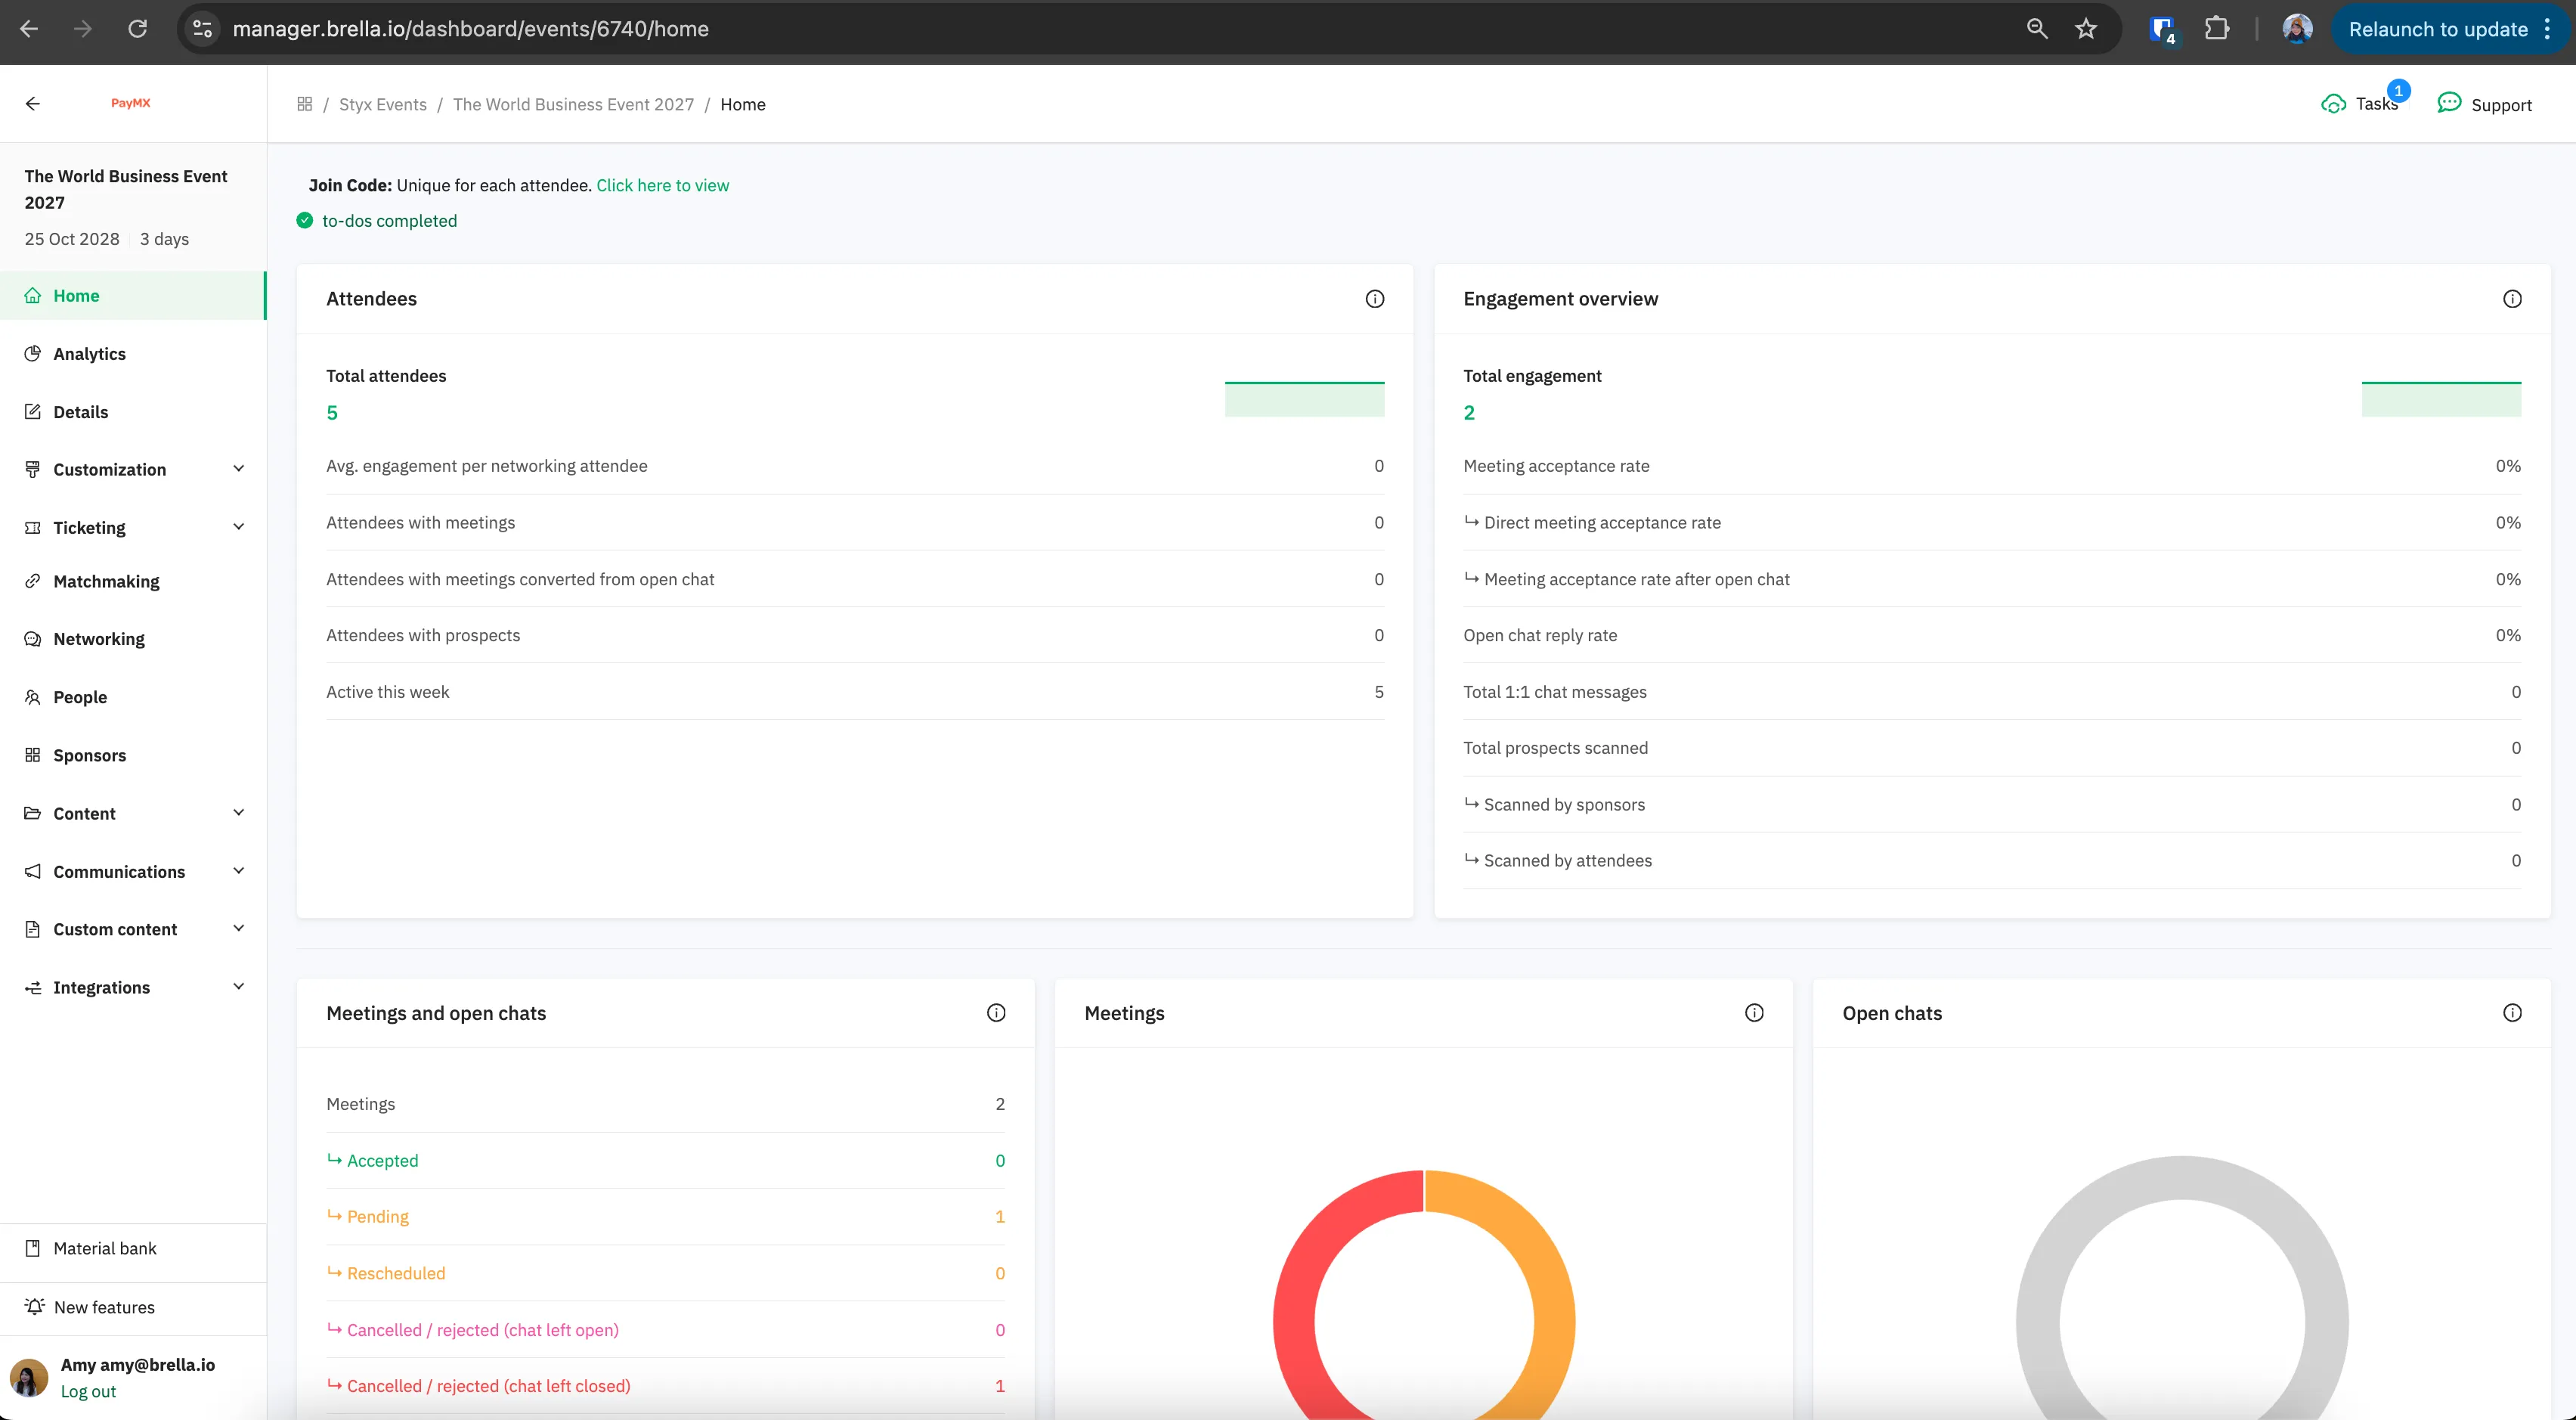Open Sponsors in sidebar
Image resolution: width=2576 pixels, height=1420 pixels.
[133, 755]
